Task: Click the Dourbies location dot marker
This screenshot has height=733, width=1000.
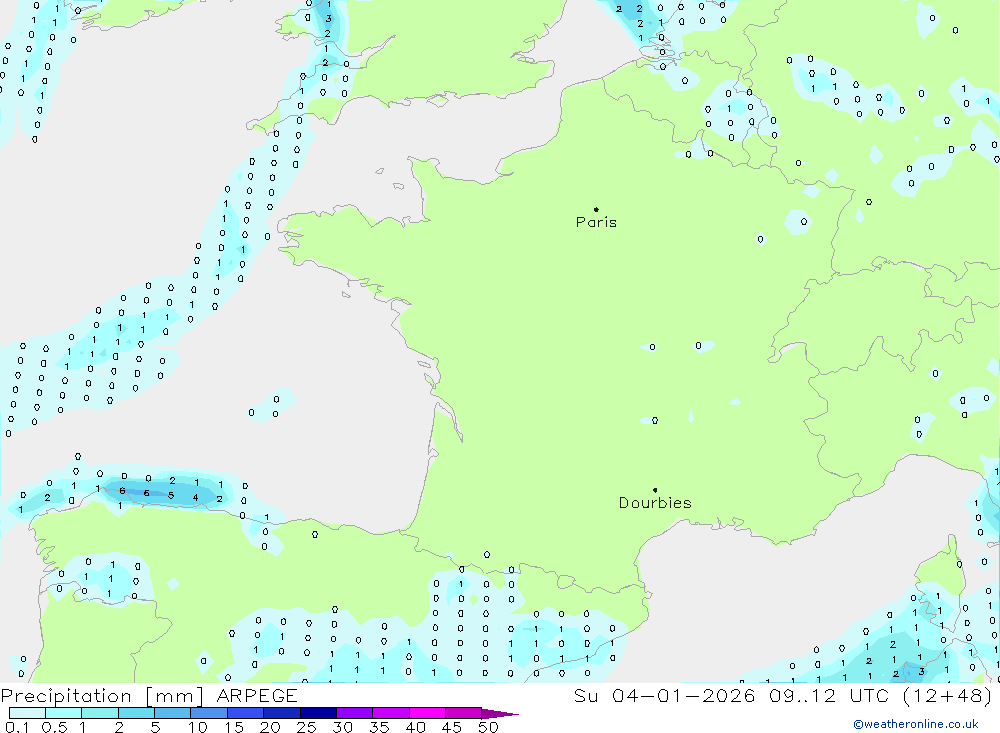Action: (655, 490)
